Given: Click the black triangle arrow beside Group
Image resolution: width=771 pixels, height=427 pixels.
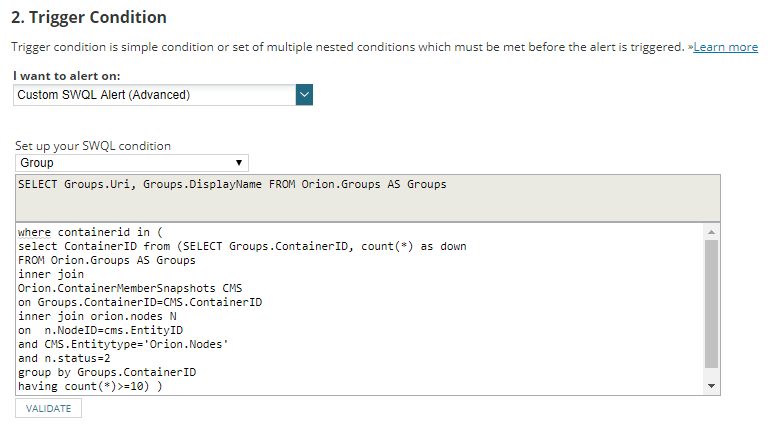Looking at the screenshot, I should coord(239,163).
